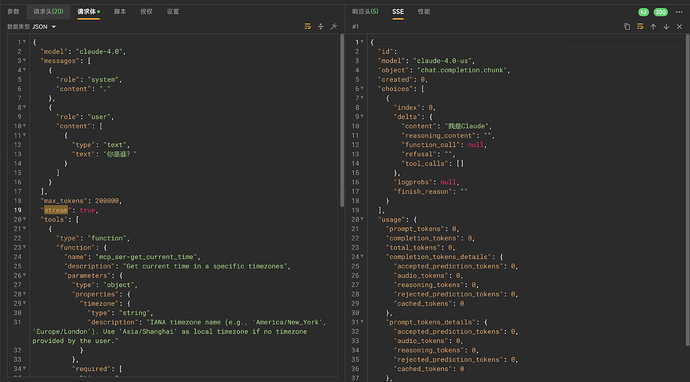Screen dimensions: 690x382
Task: Collapse the "choices" array in the response
Action: (x=362, y=89)
